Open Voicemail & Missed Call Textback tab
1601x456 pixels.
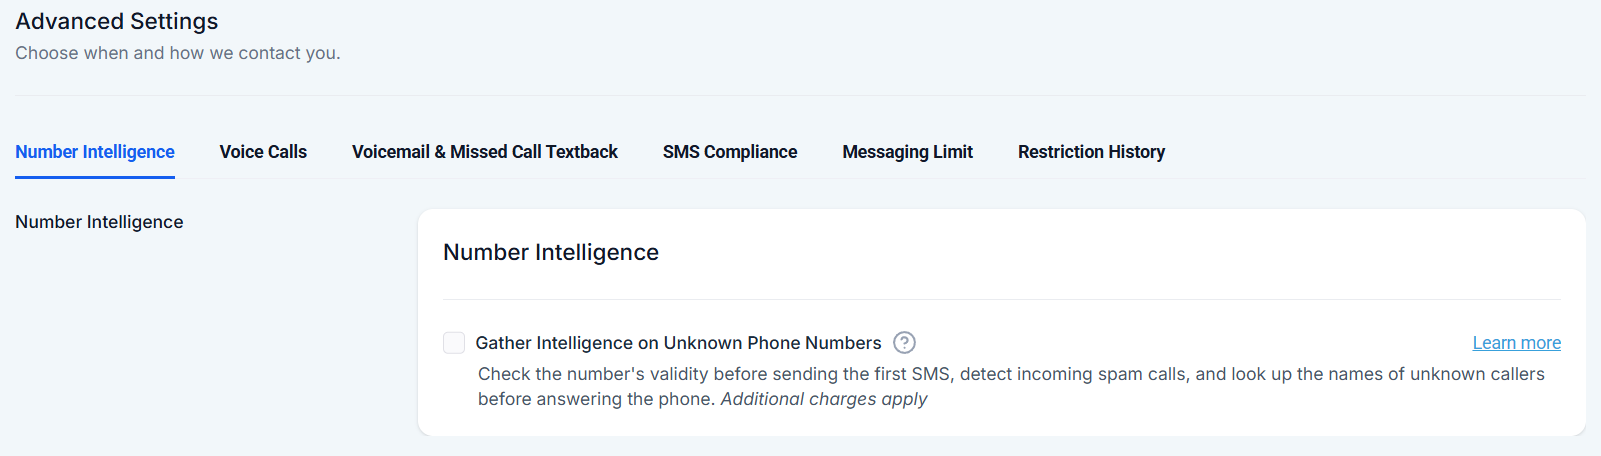click(485, 152)
